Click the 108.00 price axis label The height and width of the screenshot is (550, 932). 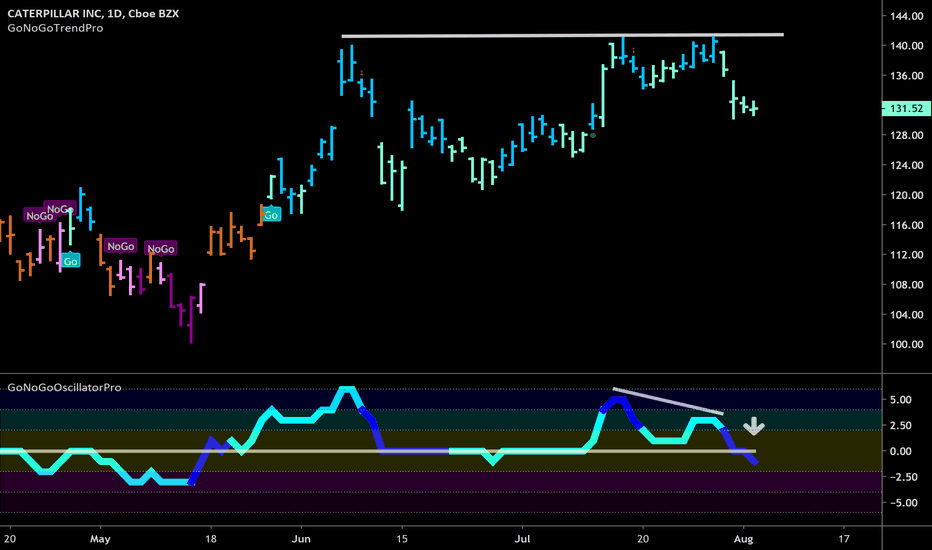pyautogui.click(x=906, y=284)
